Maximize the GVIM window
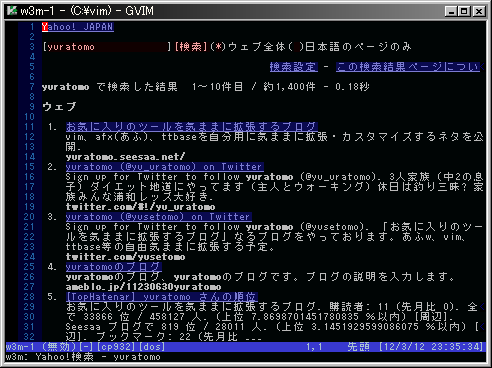Viewport: 492px width, 368px height. pos(464,11)
